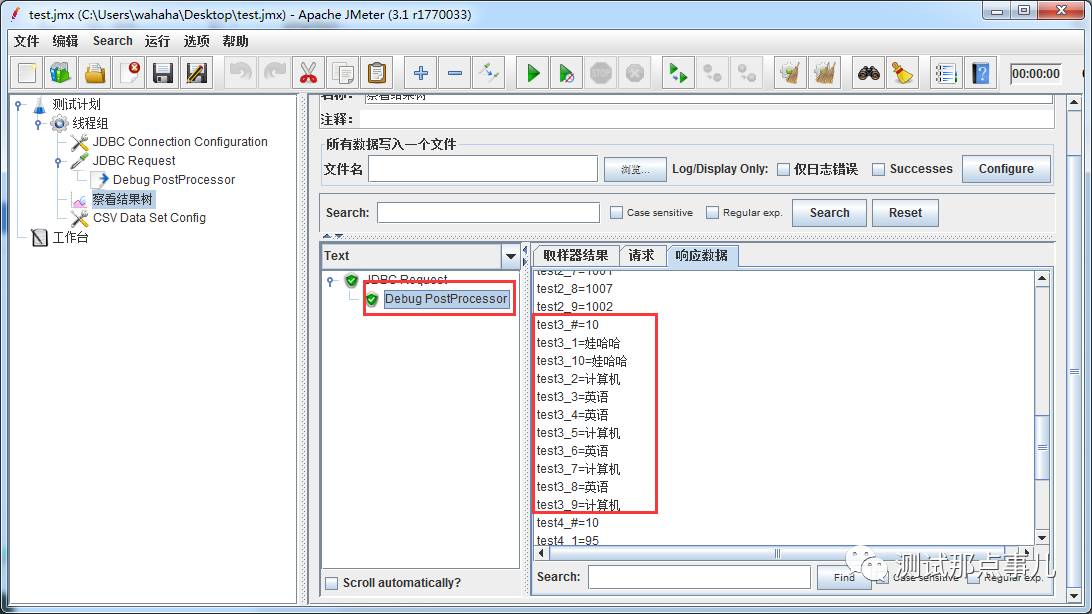Click the Copy icon
1092x614 pixels.
coord(343,73)
